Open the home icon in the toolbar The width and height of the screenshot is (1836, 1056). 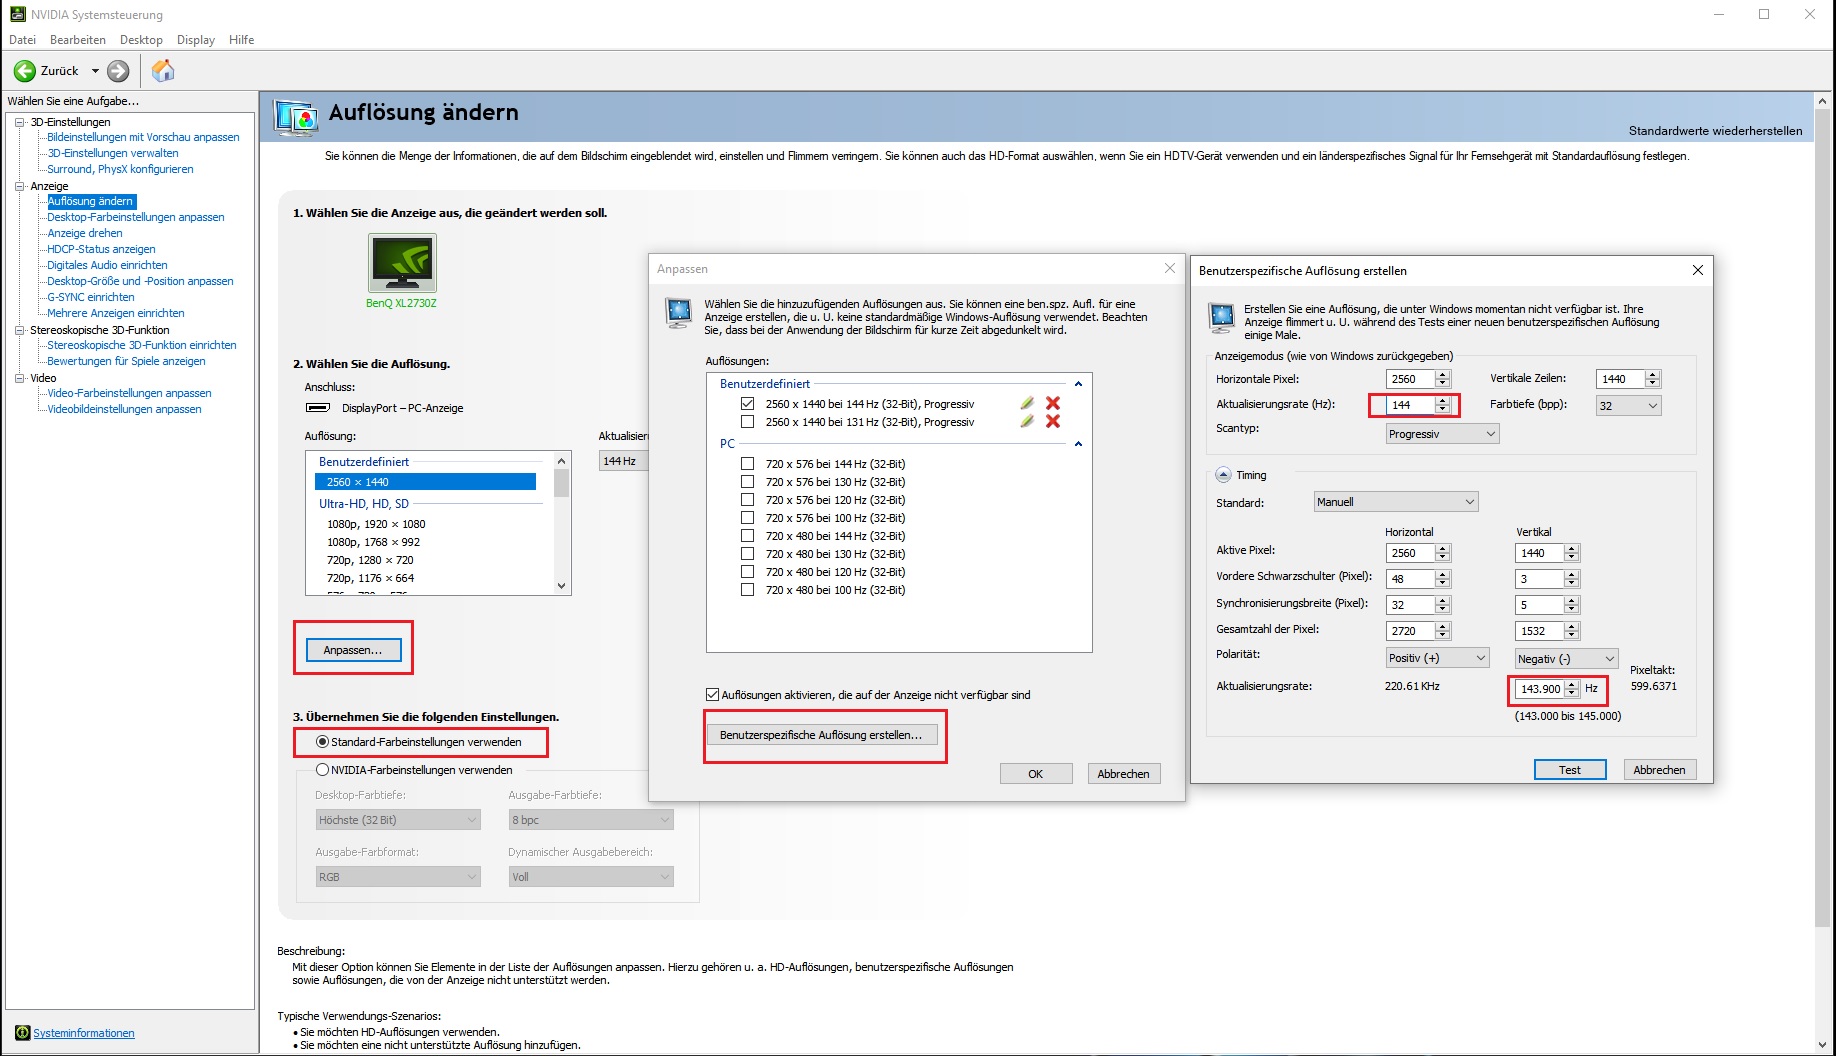click(163, 70)
